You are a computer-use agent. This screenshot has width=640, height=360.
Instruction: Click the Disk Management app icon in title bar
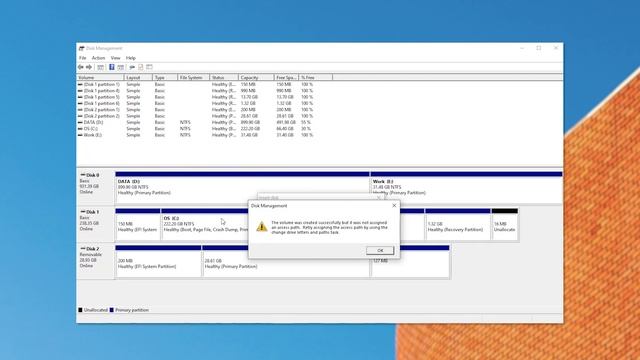point(81,48)
